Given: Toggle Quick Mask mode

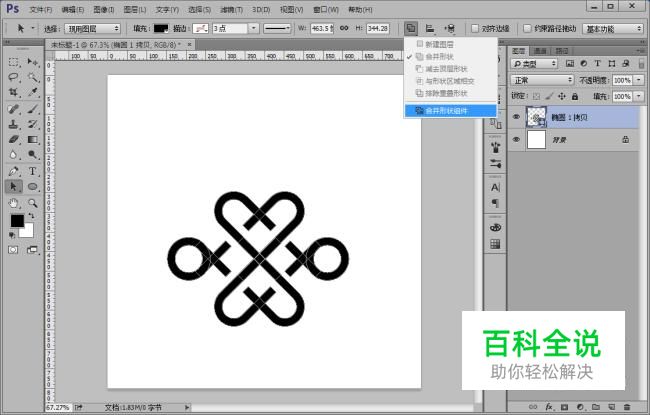Looking at the screenshot, I should 13,250.
